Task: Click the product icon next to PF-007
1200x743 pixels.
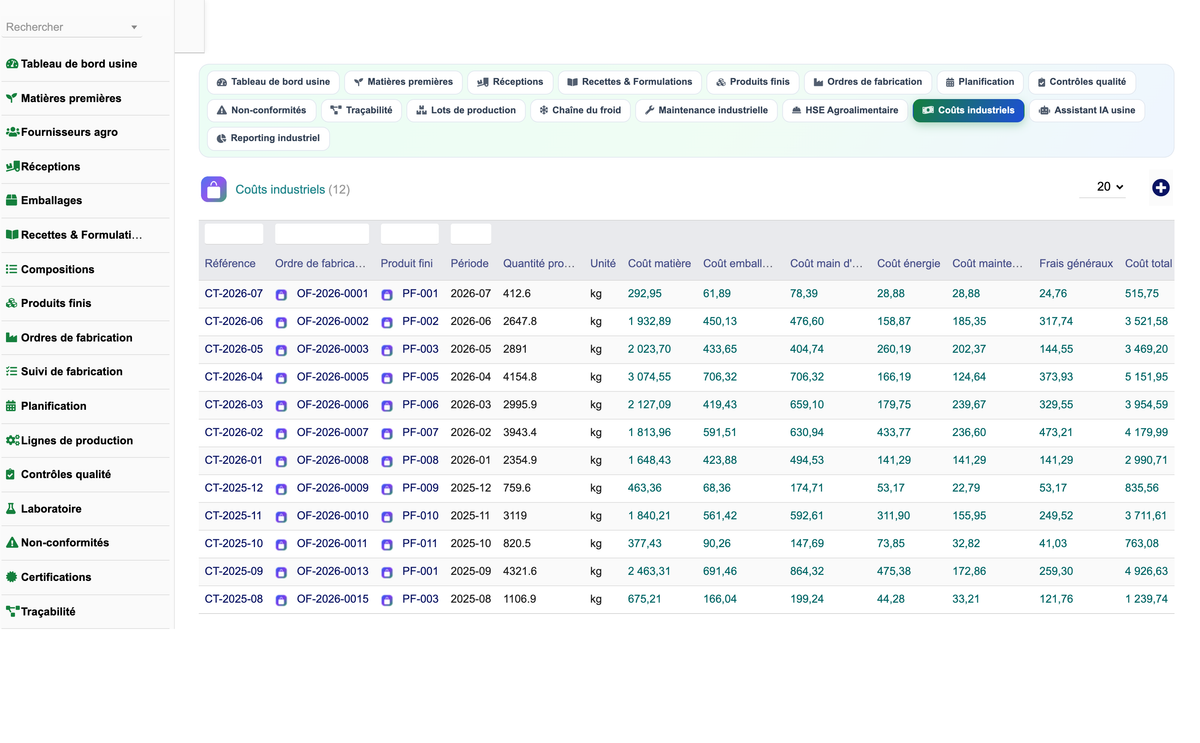Action: point(387,433)
